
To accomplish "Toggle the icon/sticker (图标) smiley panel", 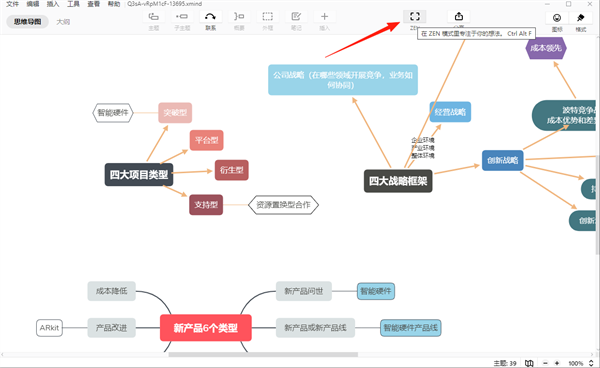I will click(x=557, y=18).
